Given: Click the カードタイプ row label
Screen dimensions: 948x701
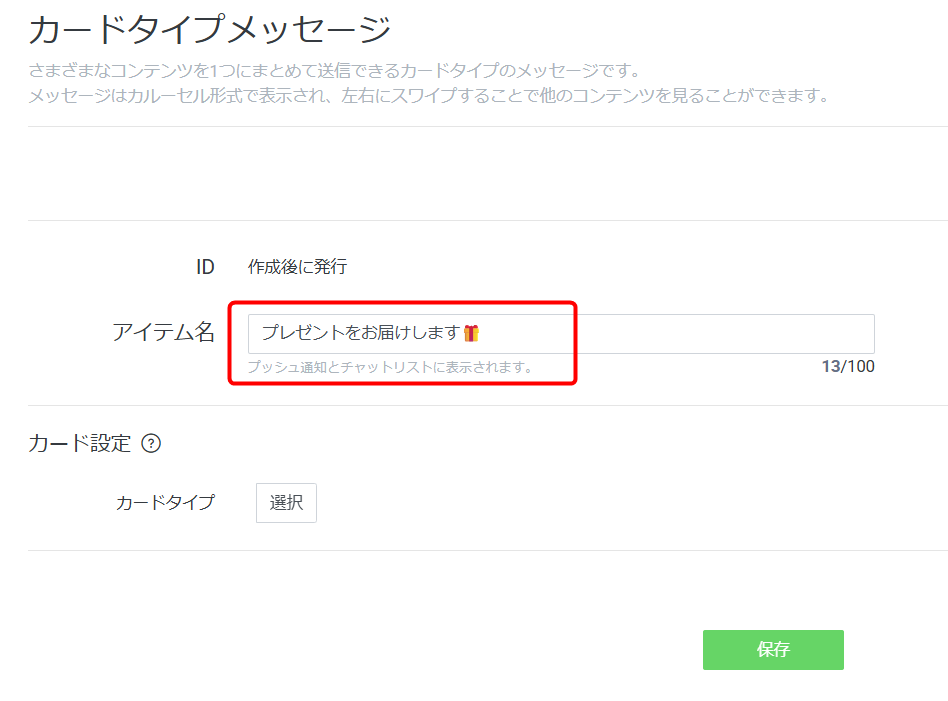Looking at the screenshot, I should [x=165, y=503].
